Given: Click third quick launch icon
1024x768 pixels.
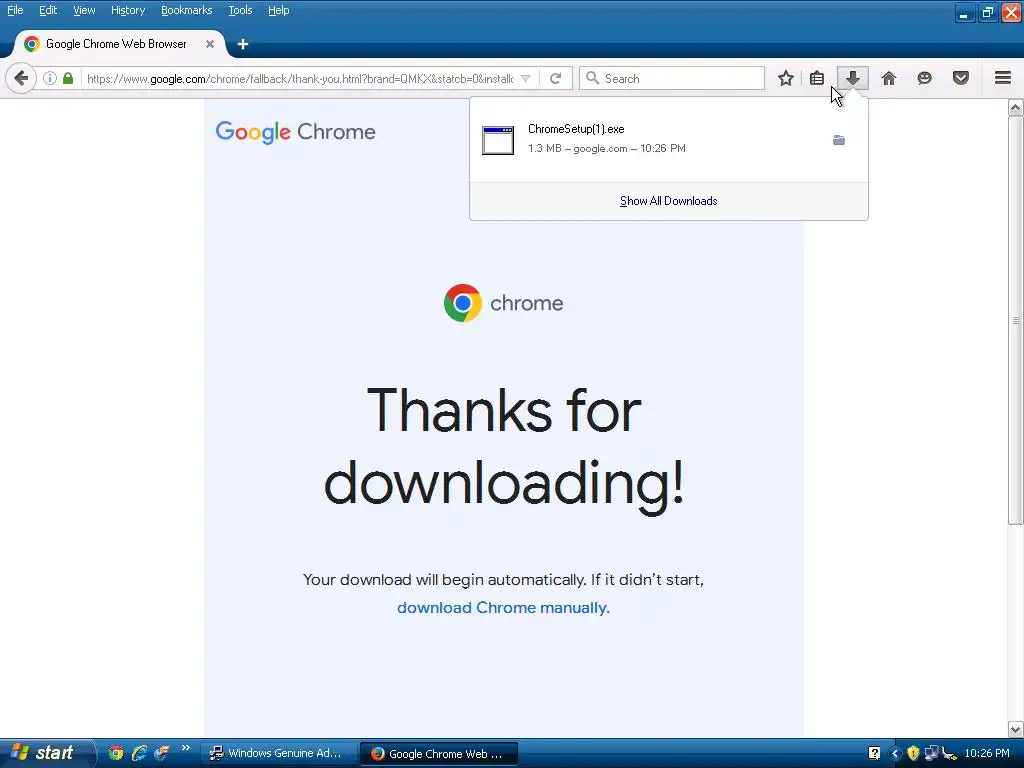Looking at the screenshot, I should [x=161, y=753].
